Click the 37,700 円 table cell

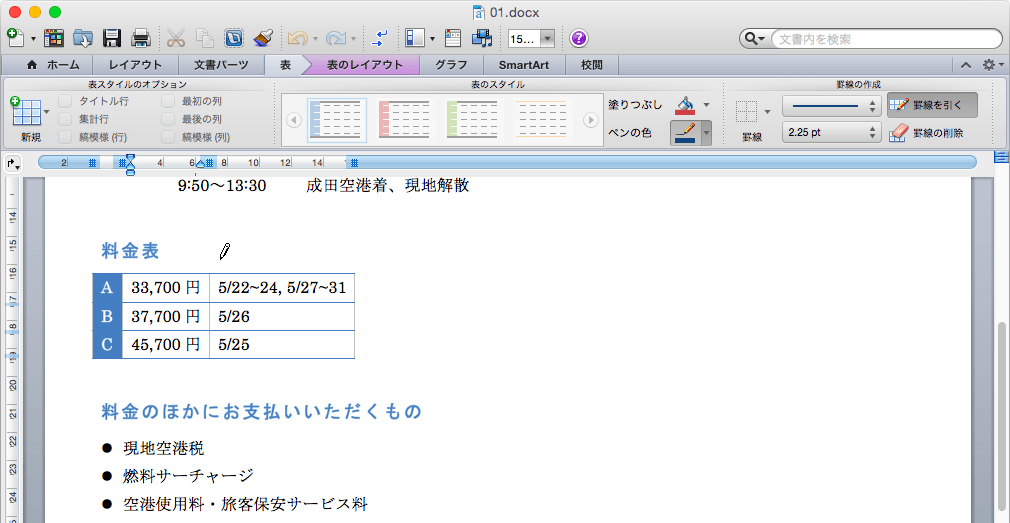pos(166,316)
